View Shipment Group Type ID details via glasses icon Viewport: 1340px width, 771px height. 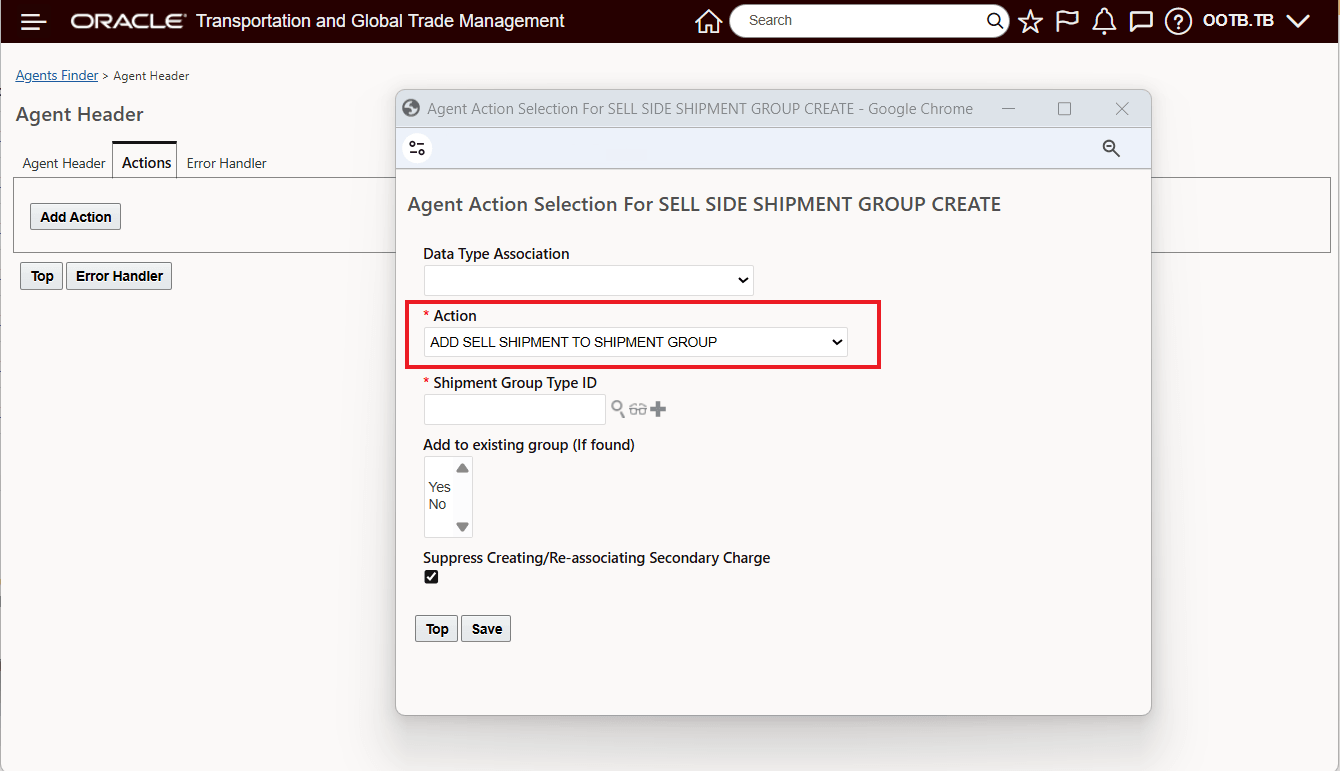point(638,409)
